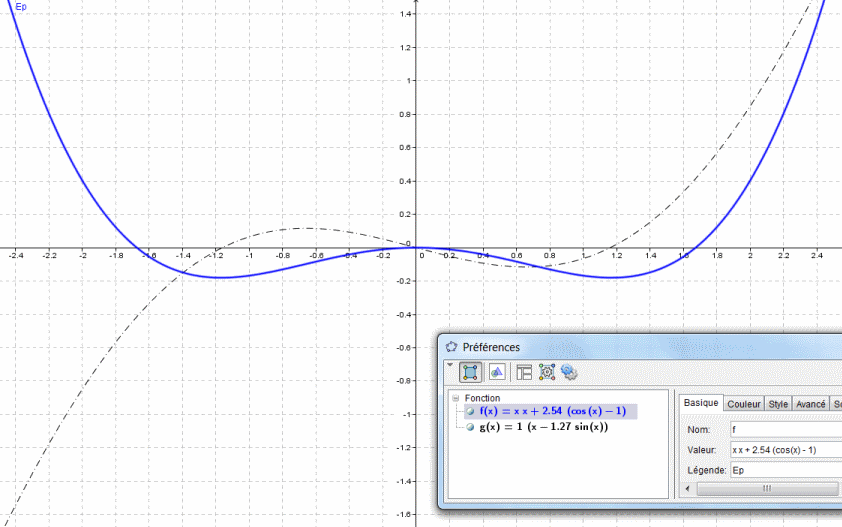Select g(x) = 1 (x − 1.27 sin(x)) in list
842x527 pixels.
(x=544, y=427)
